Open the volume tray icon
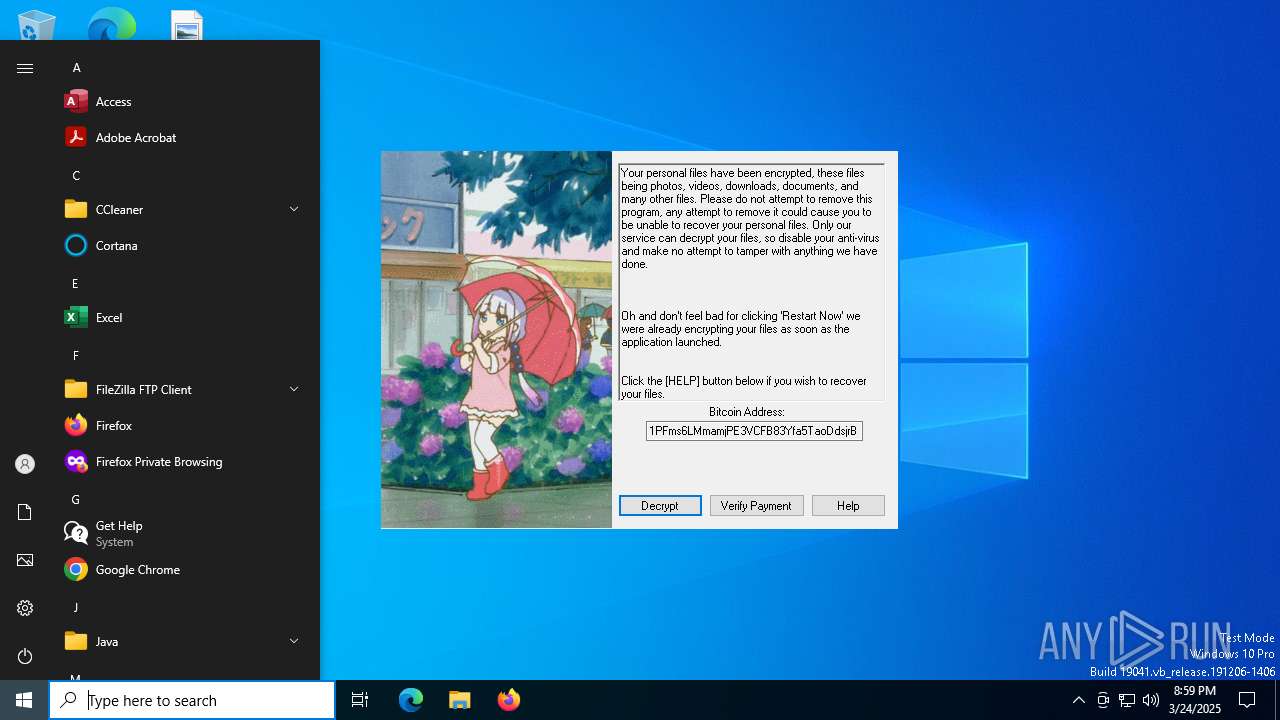The image size is (1280, 720). (x=1151, y=700)
